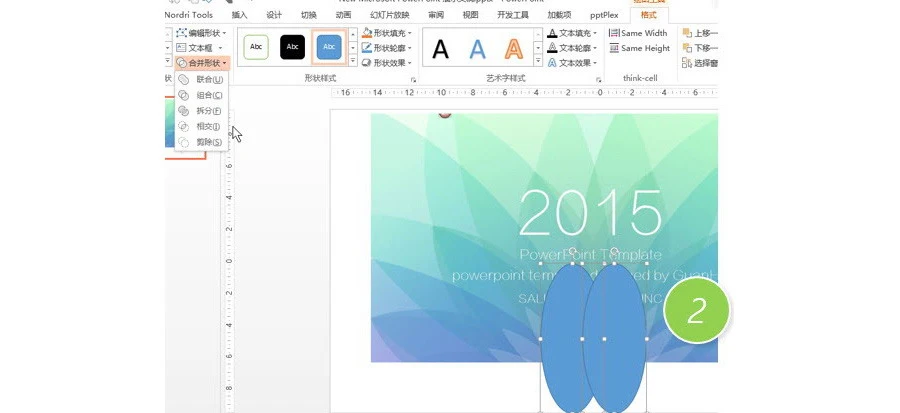Apply the black filled Abc shape style
The width and height of the screenshot is (900, 413).
292,47
